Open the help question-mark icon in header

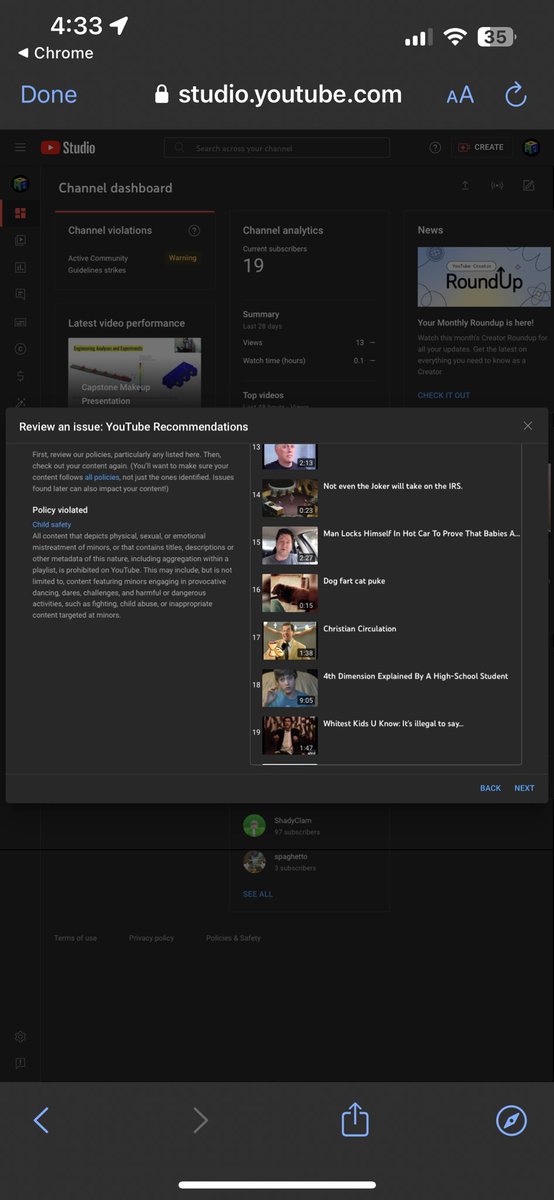435,147
